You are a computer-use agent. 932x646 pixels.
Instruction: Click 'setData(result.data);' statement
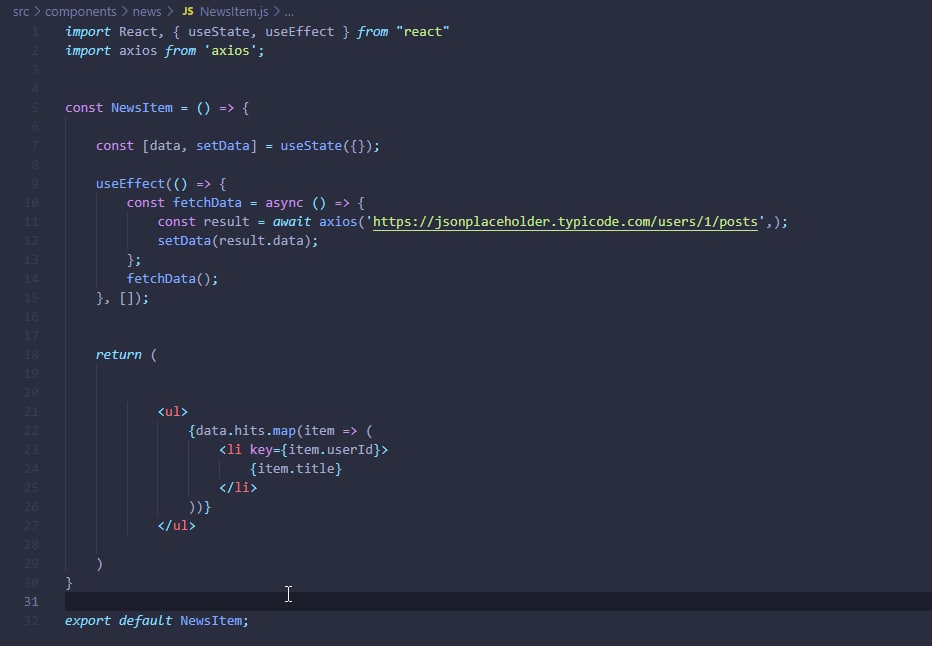tap(238, 241)
